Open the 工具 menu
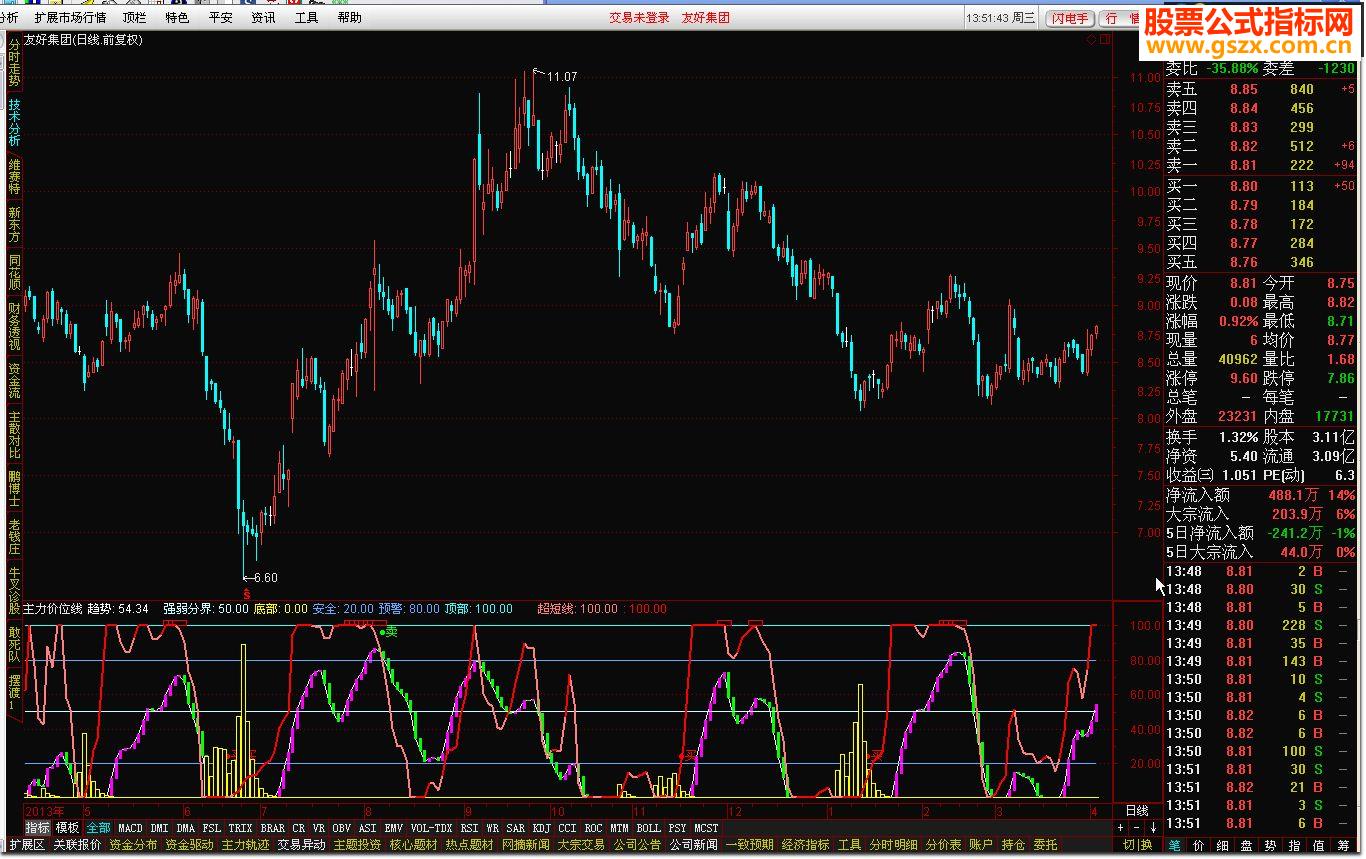 306,17
